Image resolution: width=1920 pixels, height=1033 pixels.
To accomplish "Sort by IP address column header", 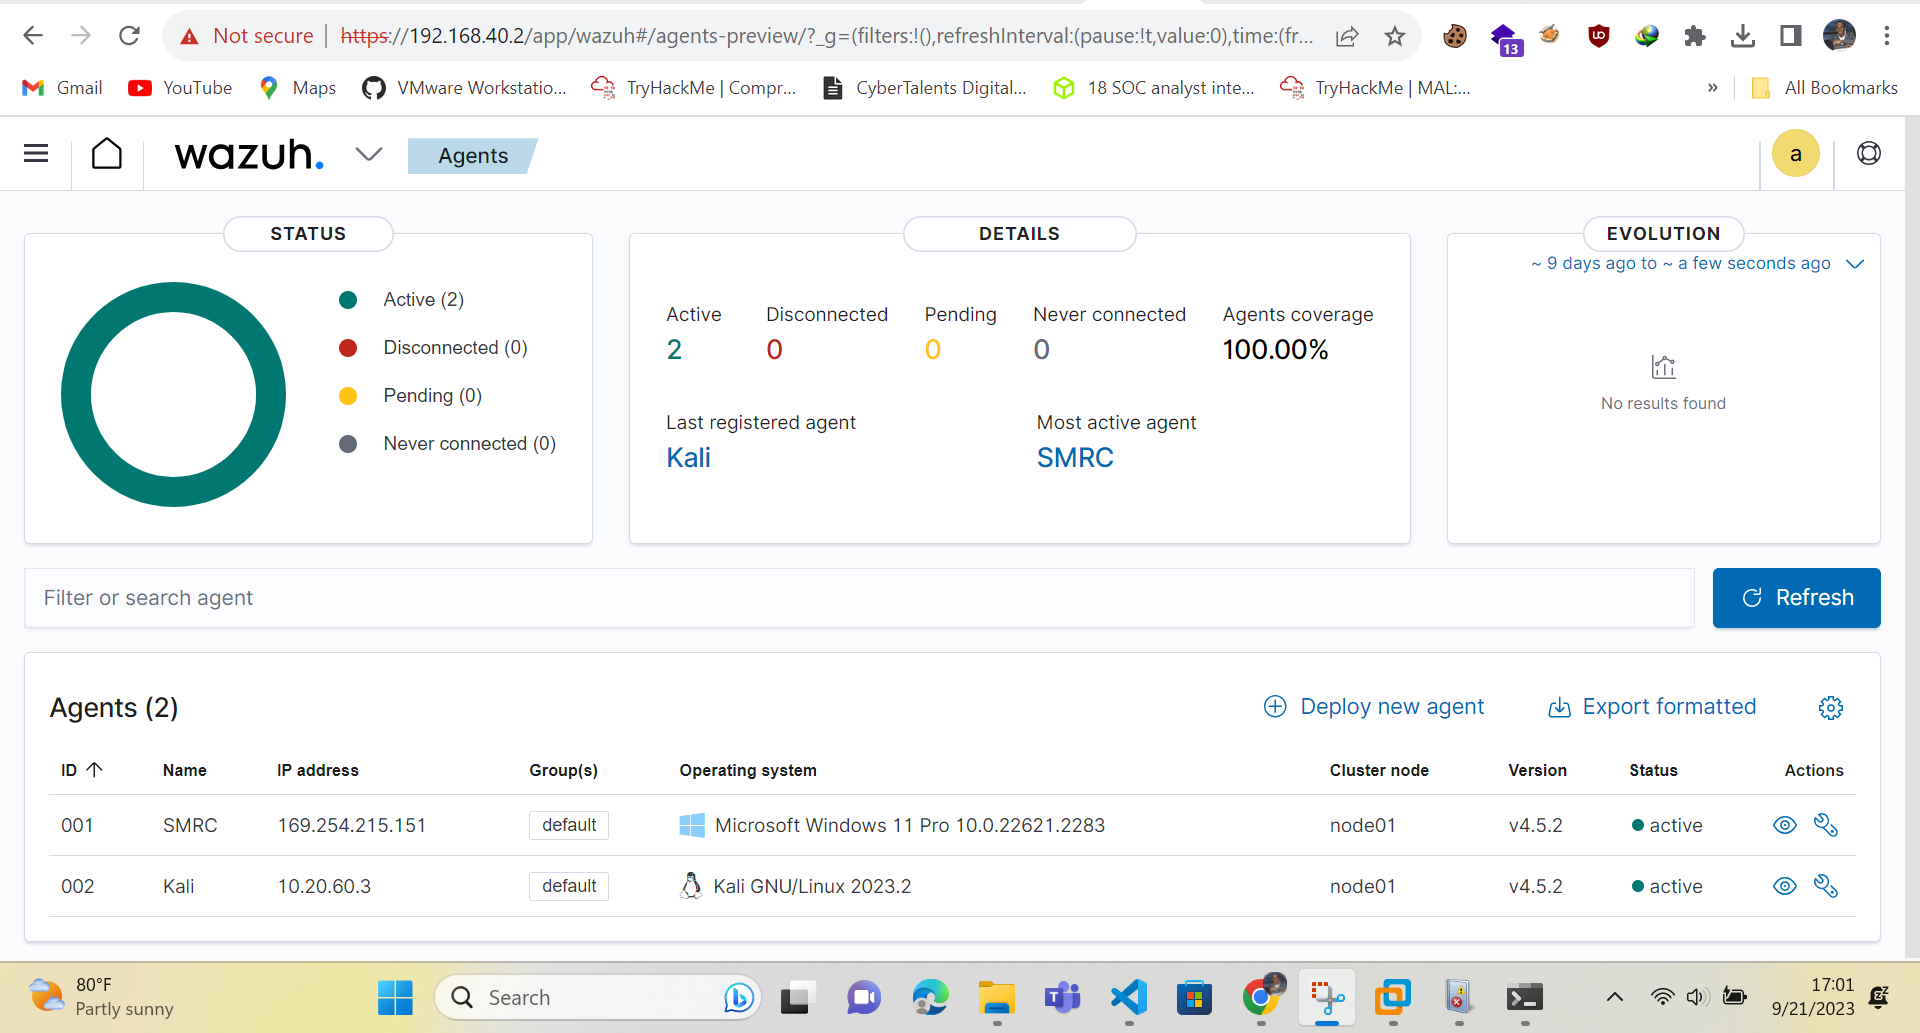I will pyautogui.click(x=318, y=770).
